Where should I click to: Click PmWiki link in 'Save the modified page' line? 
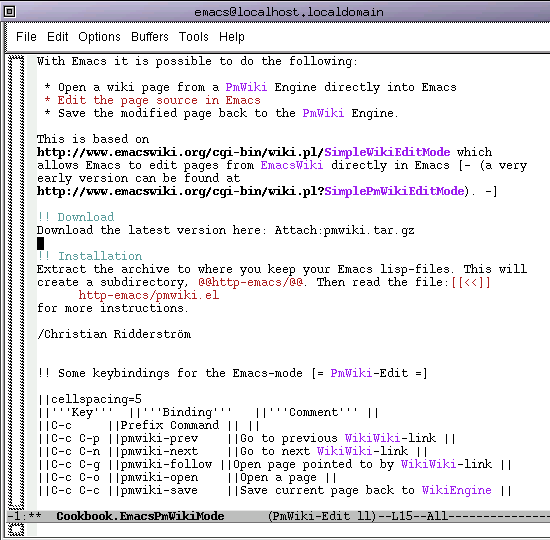(x=323, y=113)
